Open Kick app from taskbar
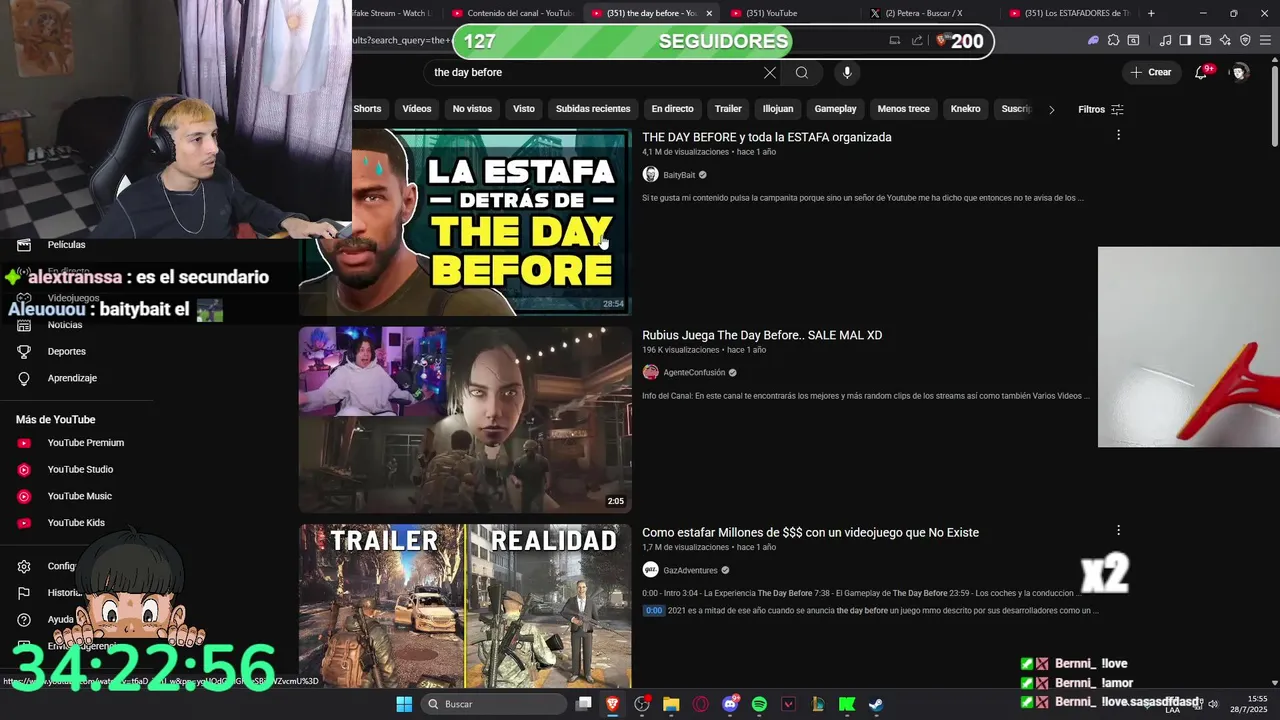The width and height of the screenshot is (1280, 720). coord(847,704)
